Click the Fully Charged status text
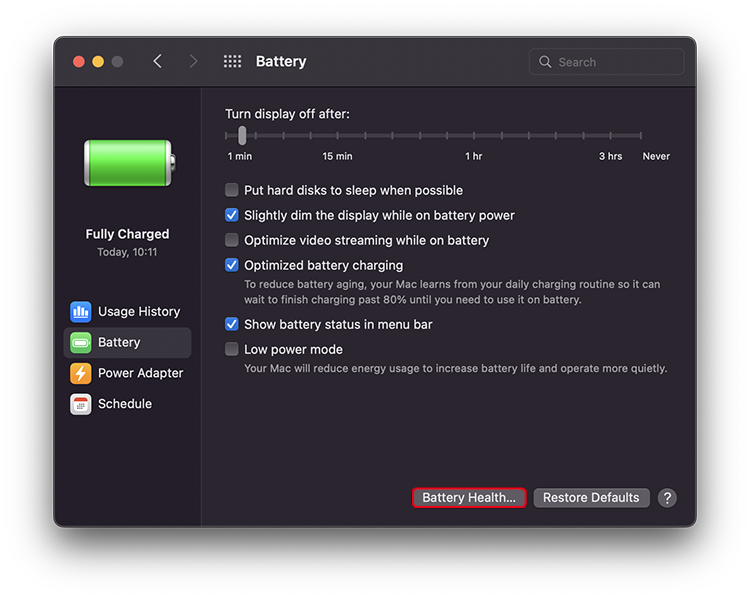750x598 pixels. click(127, 234)
